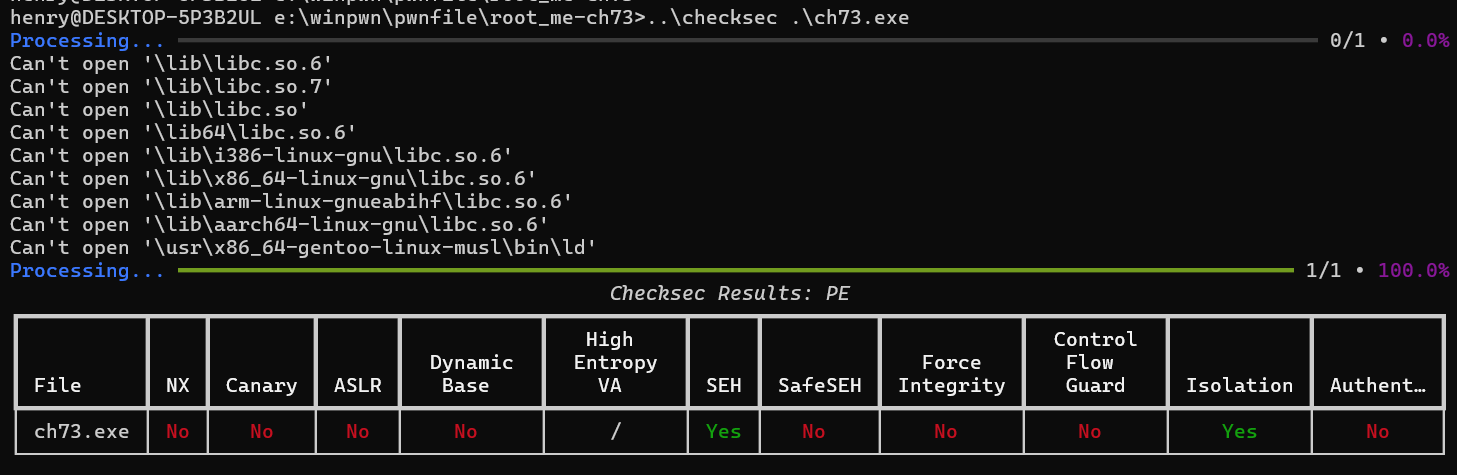
Task: Click the green Yes under Isolation
Action: (1239, 431)
